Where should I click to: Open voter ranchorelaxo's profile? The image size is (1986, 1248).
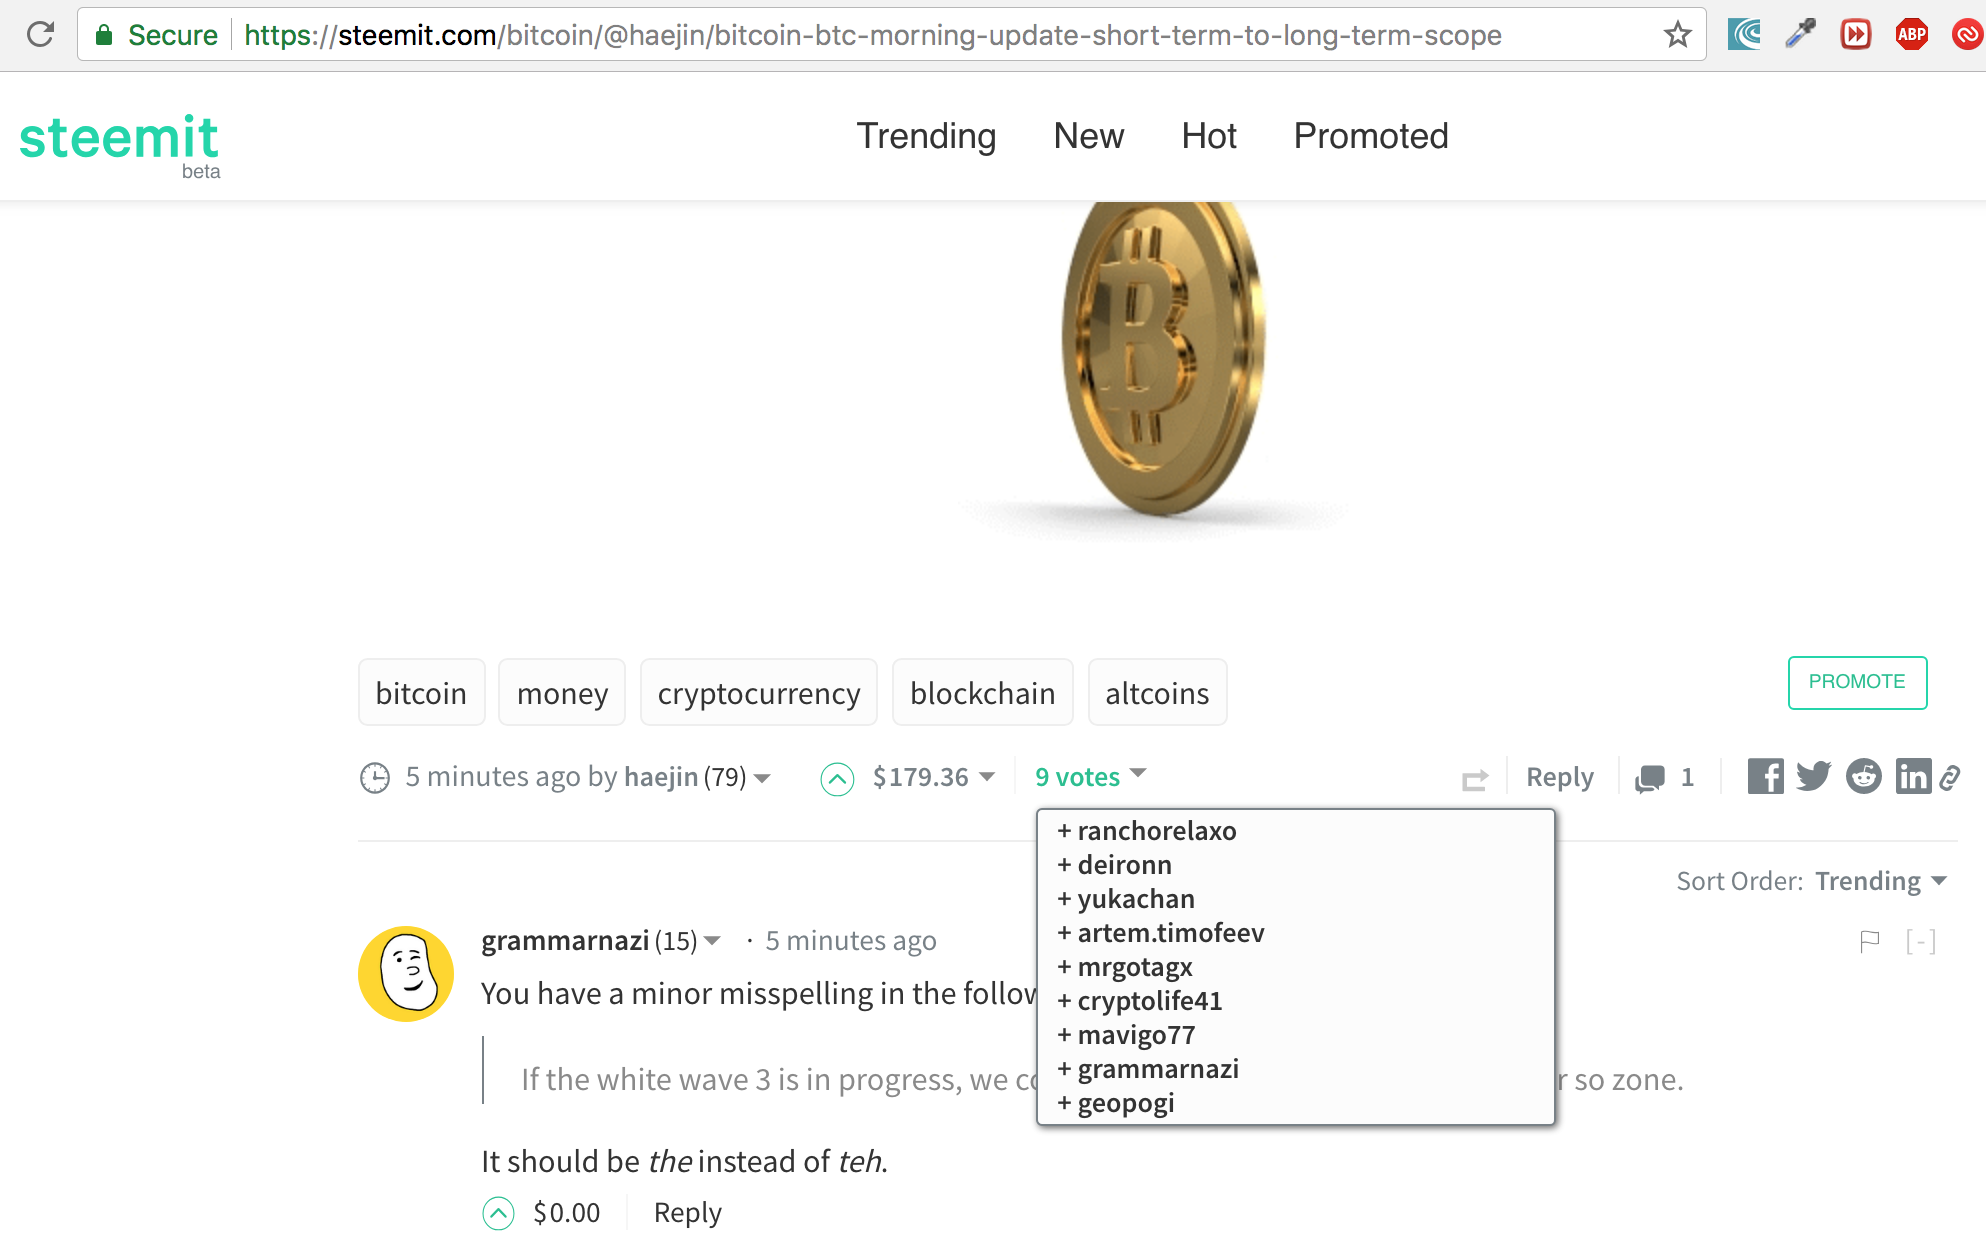coord(1156,831)
